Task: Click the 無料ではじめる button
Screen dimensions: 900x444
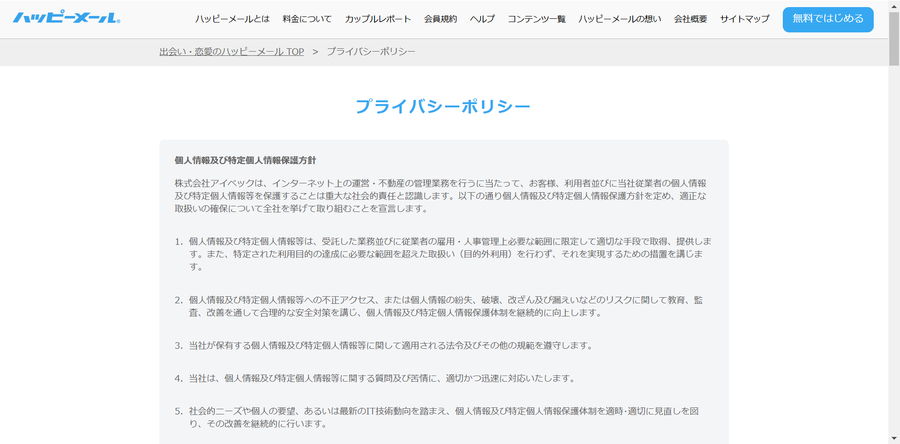Action: (828, 19)
